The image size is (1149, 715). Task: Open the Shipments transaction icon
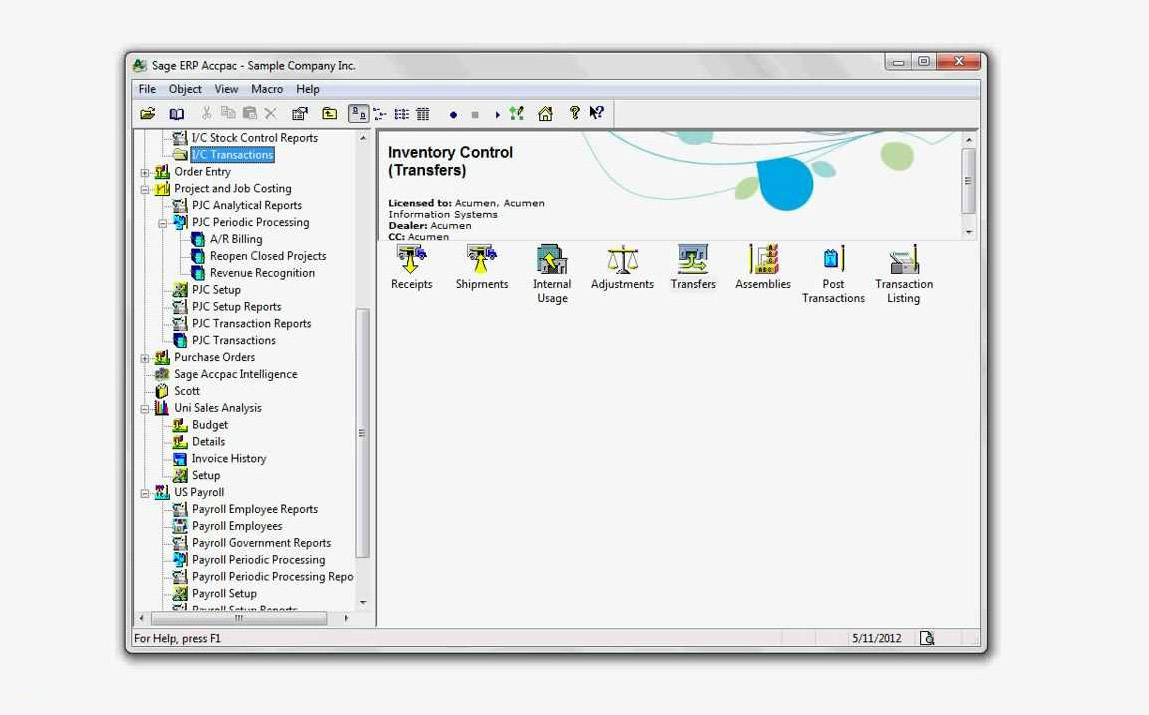(481, 267)
